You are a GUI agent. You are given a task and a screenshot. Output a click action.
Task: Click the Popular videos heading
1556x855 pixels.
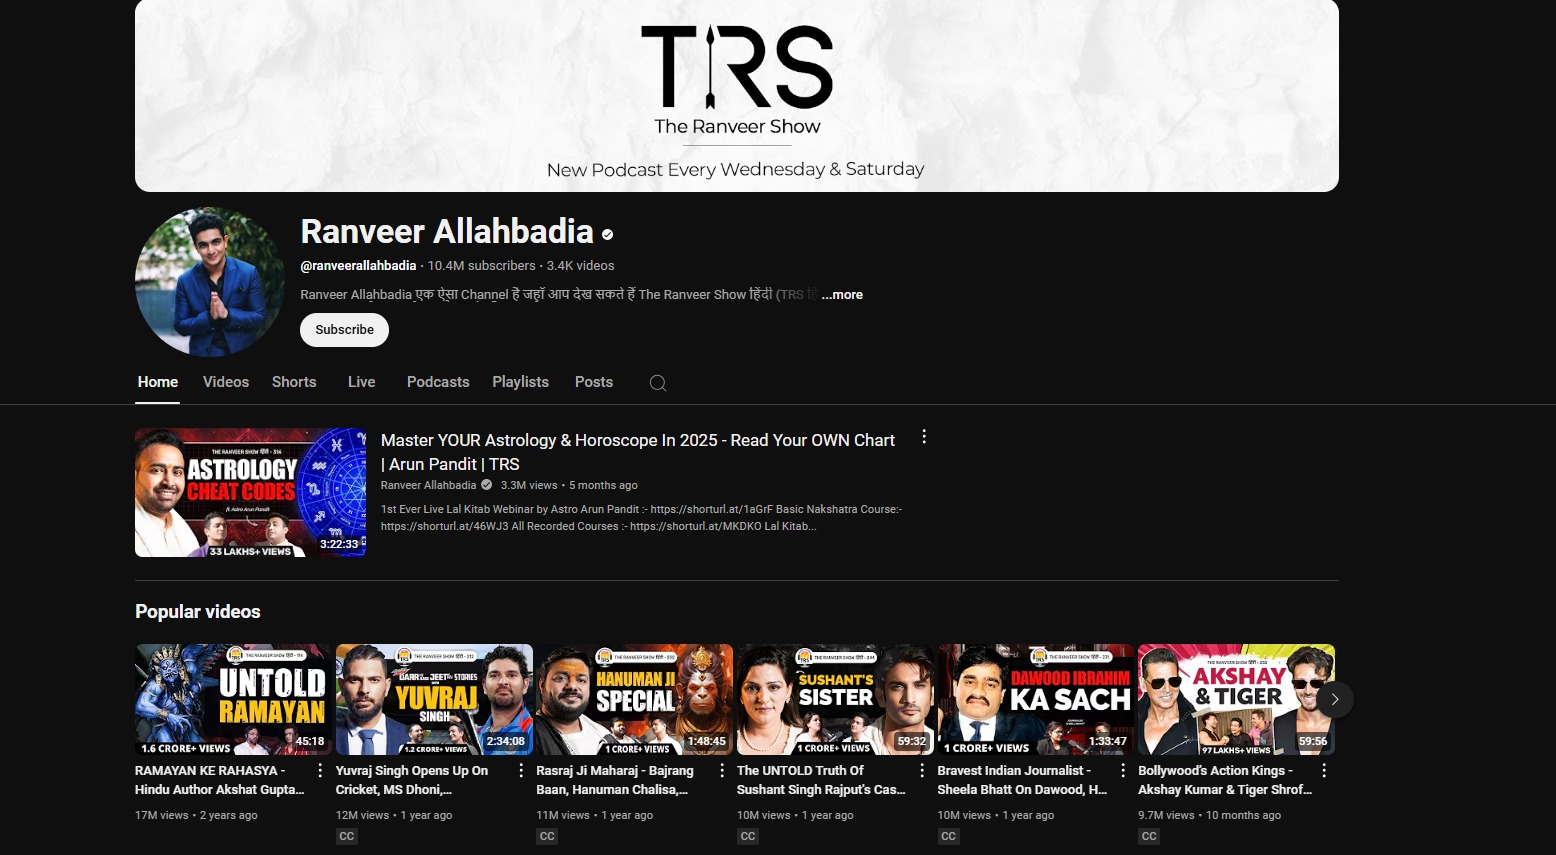click(198, 612)
